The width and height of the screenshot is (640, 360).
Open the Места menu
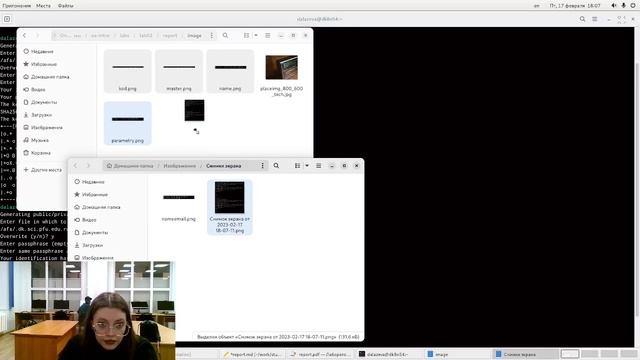click(43, 5)
